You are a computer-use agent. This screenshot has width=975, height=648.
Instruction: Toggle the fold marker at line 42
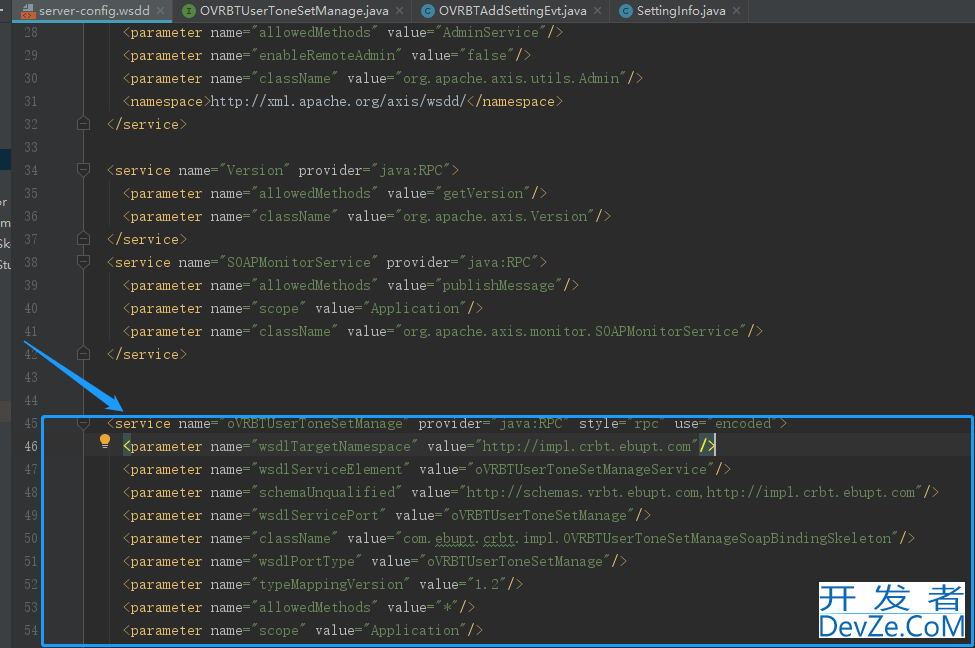[x=83, y=354]
